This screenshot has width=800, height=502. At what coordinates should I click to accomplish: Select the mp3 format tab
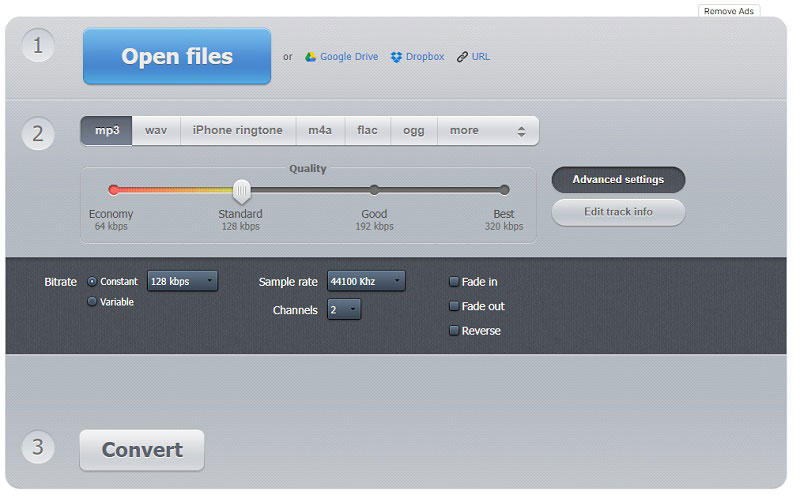click(x=107, y=131)
